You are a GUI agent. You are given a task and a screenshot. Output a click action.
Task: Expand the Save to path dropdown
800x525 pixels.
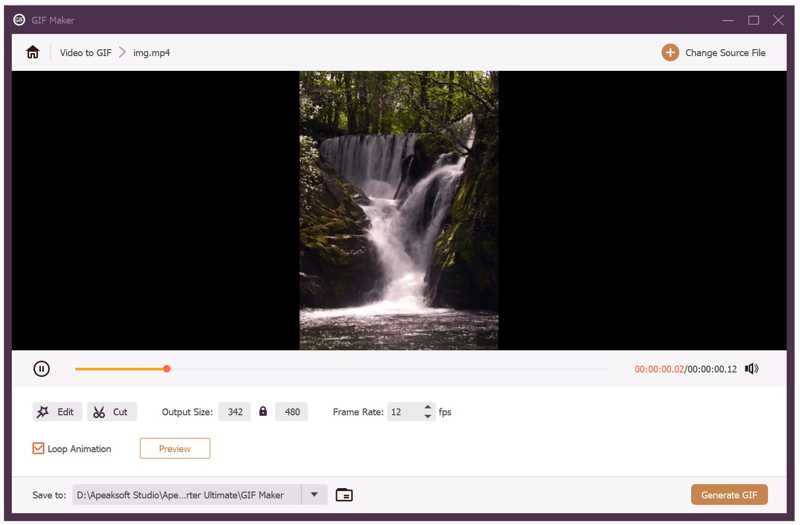[314, 494]
